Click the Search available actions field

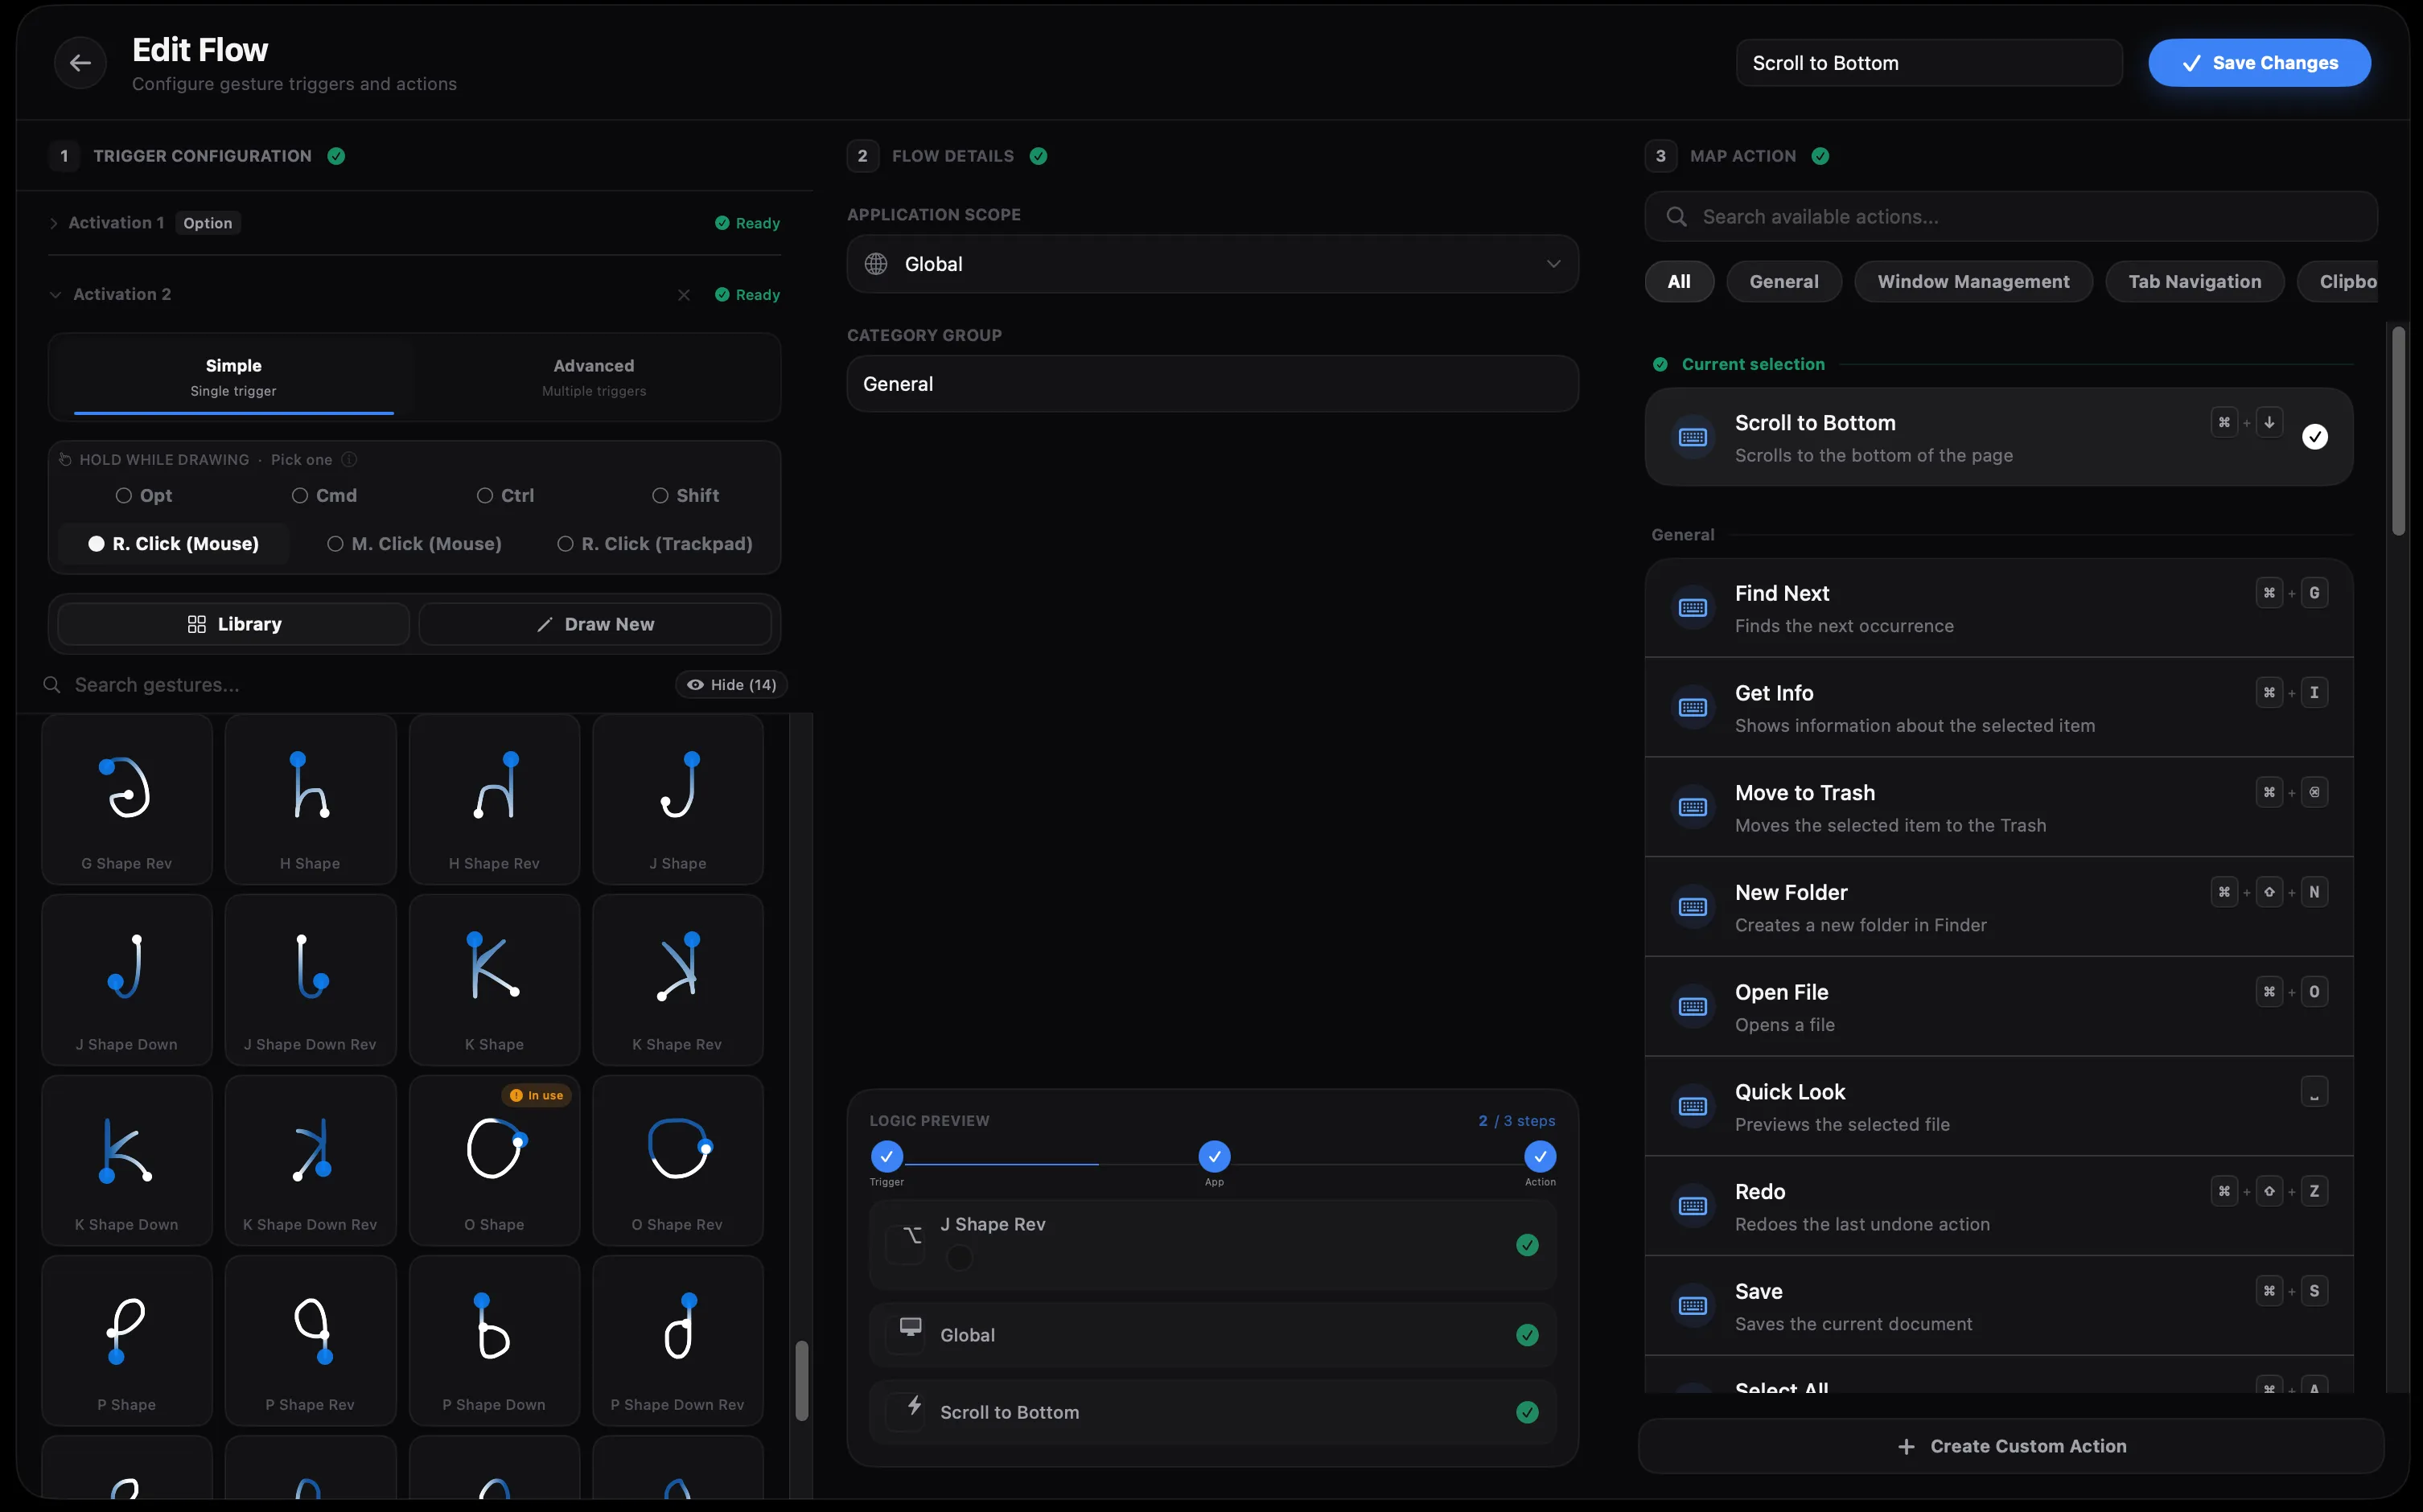tap(2010, 217)
